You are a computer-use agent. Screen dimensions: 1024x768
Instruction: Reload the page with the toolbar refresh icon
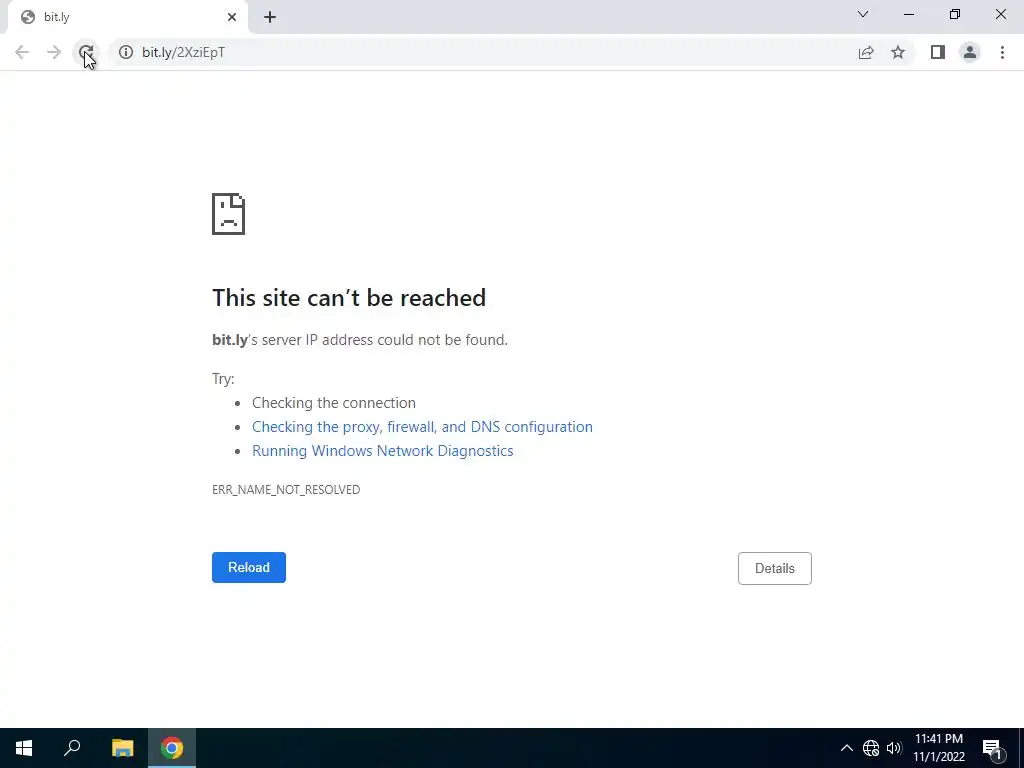pos(86,52)
